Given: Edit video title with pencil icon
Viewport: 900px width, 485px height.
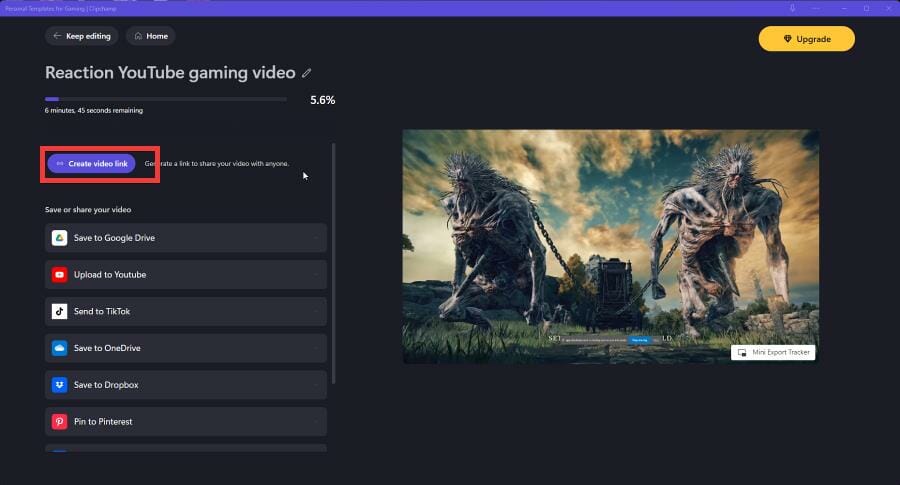Looking at the screenshot, I should tap(307, 73).
